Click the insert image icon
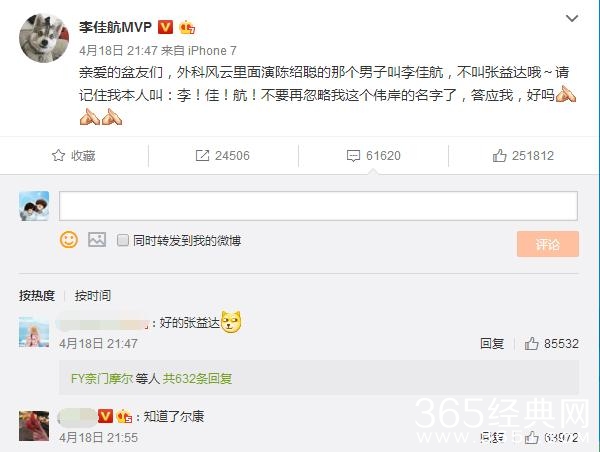Screen dimensions: 600x452 click(97, 240)
